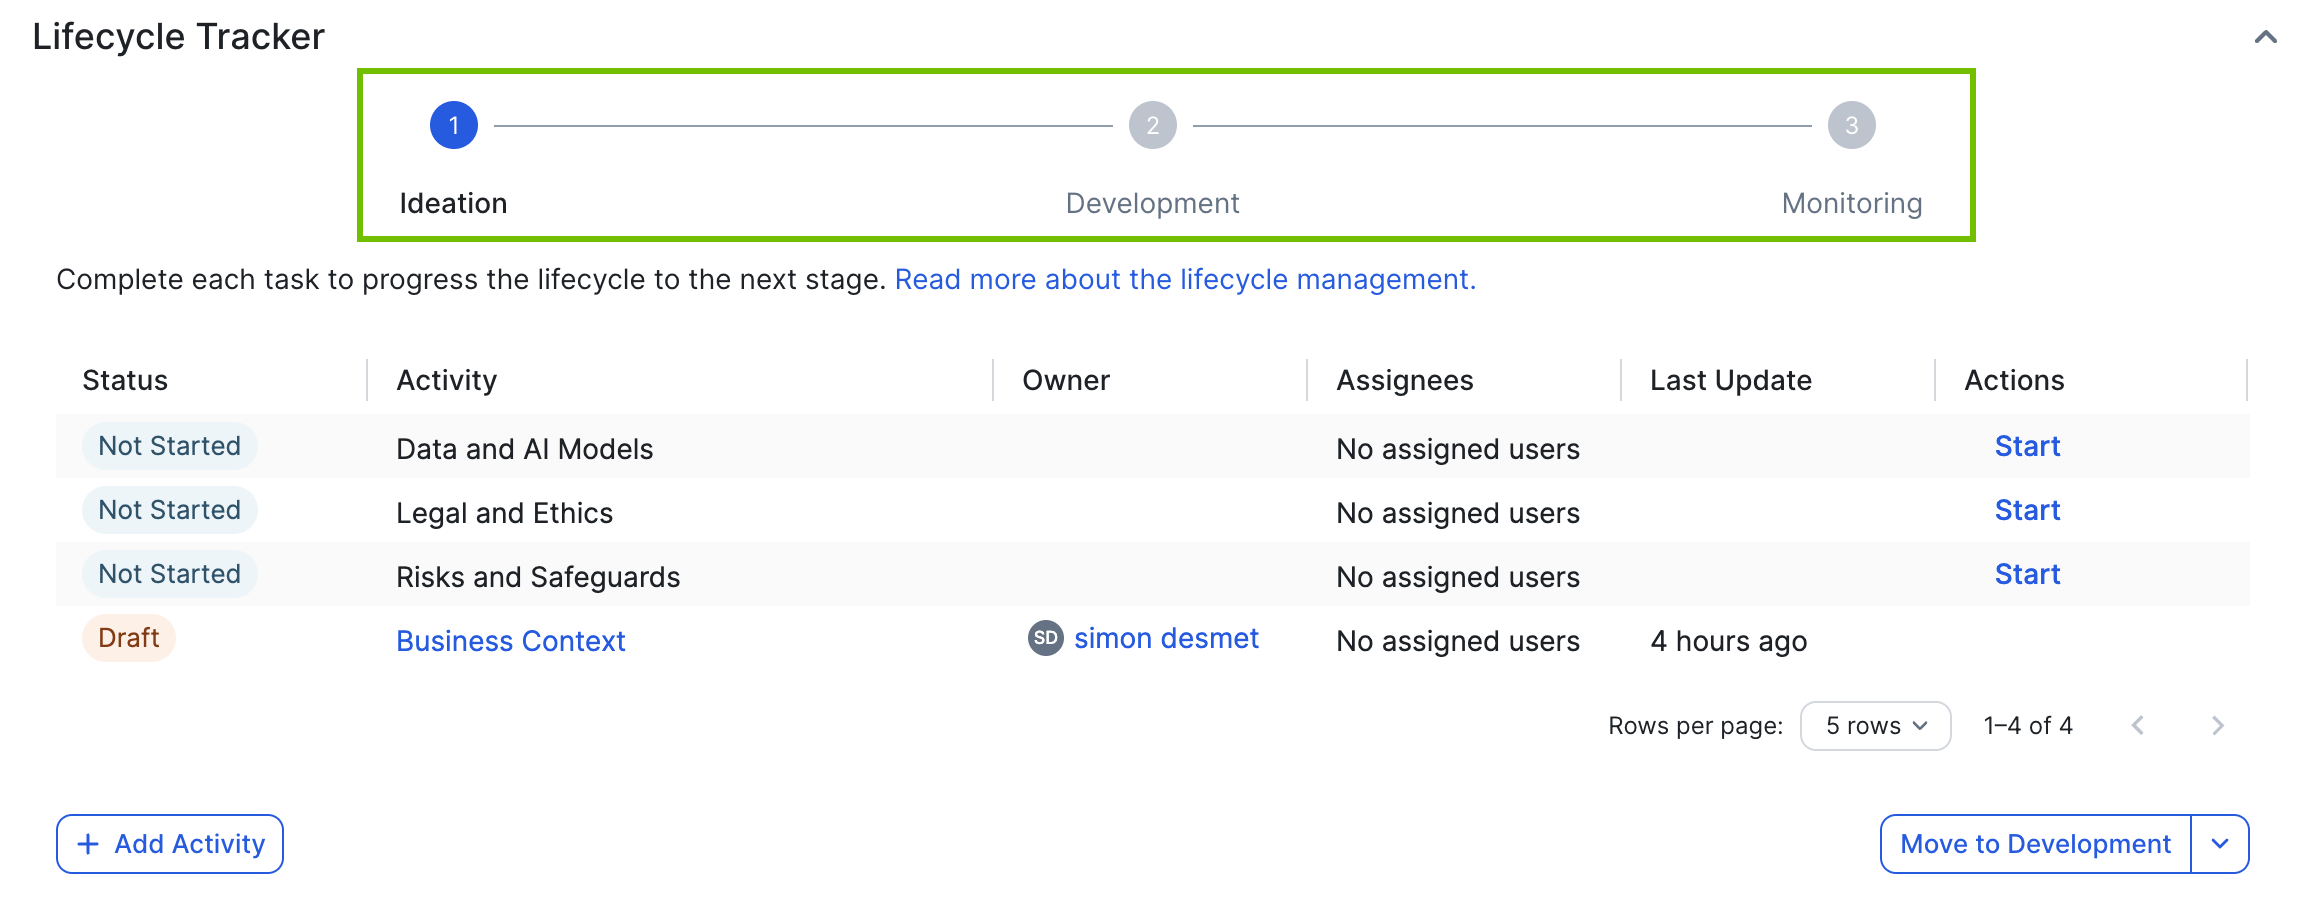This screenshot has height=908, width=2324.
Task: Start the Data and AI Models activity
Action: point(2027,447)
